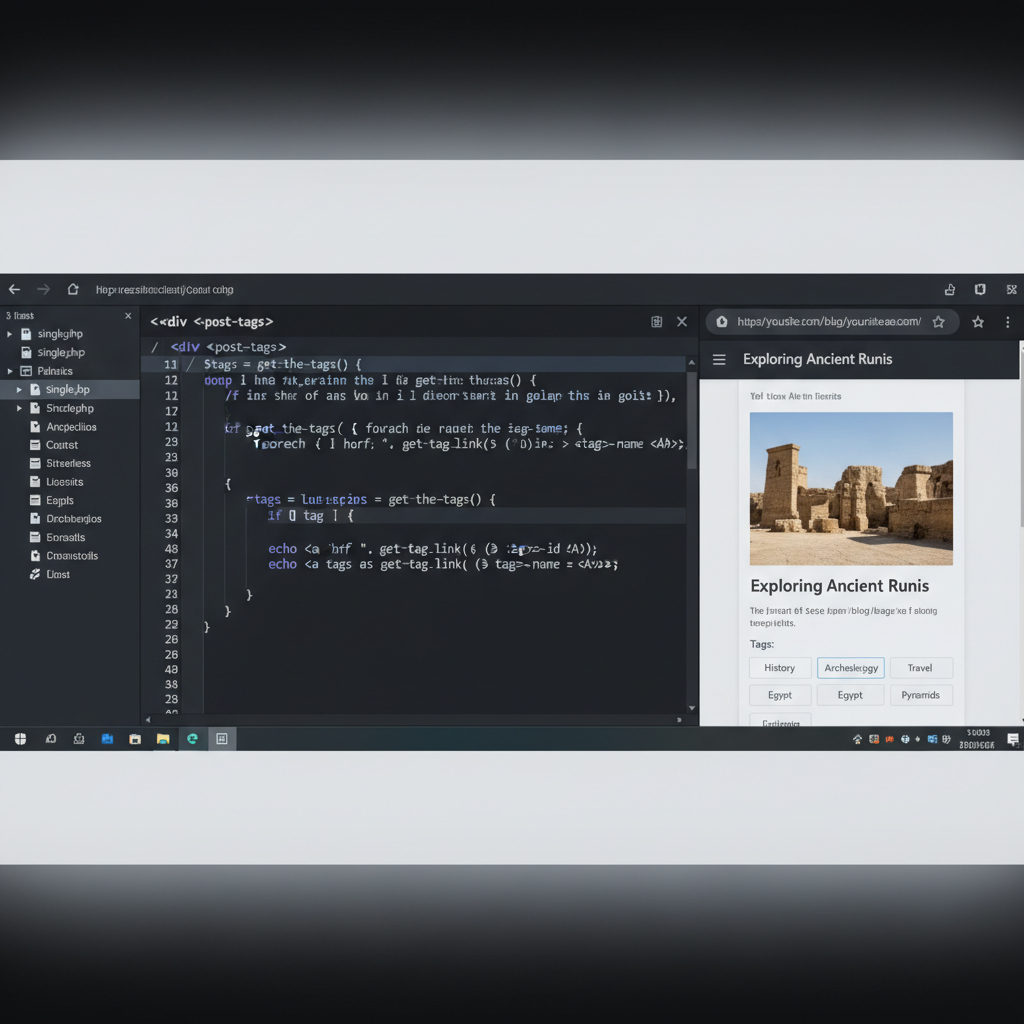Click the Pyramids tag link
1024x1024 pixels.
click(921, 694)
